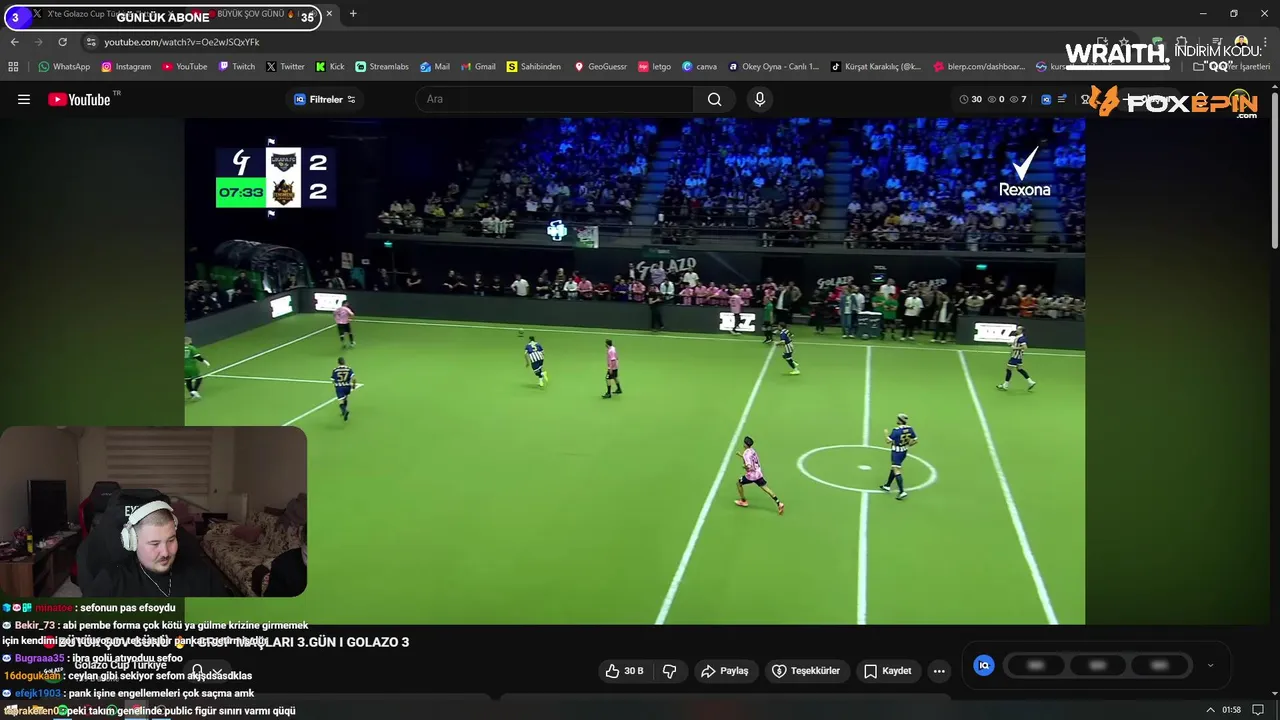
Task: Open the canva bookmark
Action: point(699,67)
